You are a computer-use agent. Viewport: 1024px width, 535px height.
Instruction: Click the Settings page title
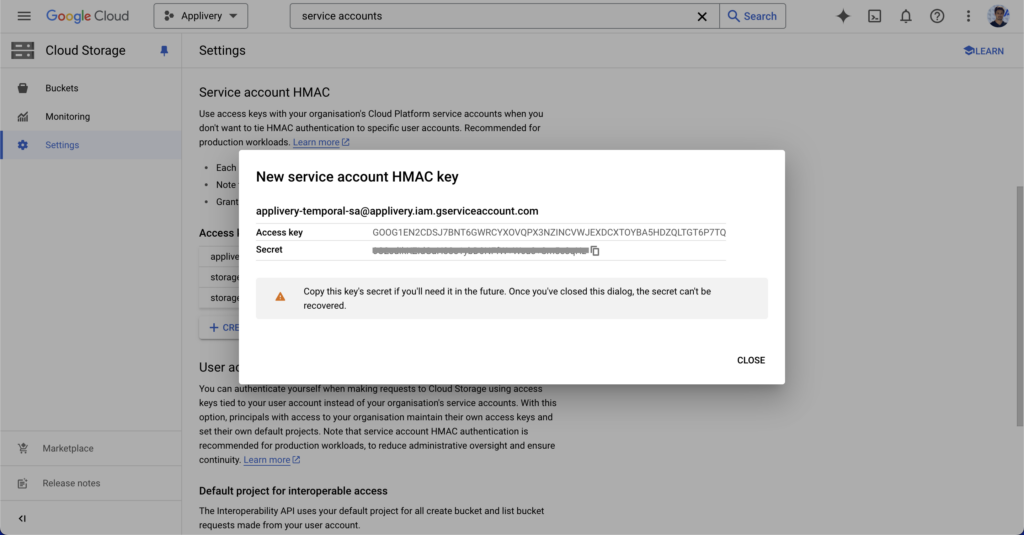point(222,50)
